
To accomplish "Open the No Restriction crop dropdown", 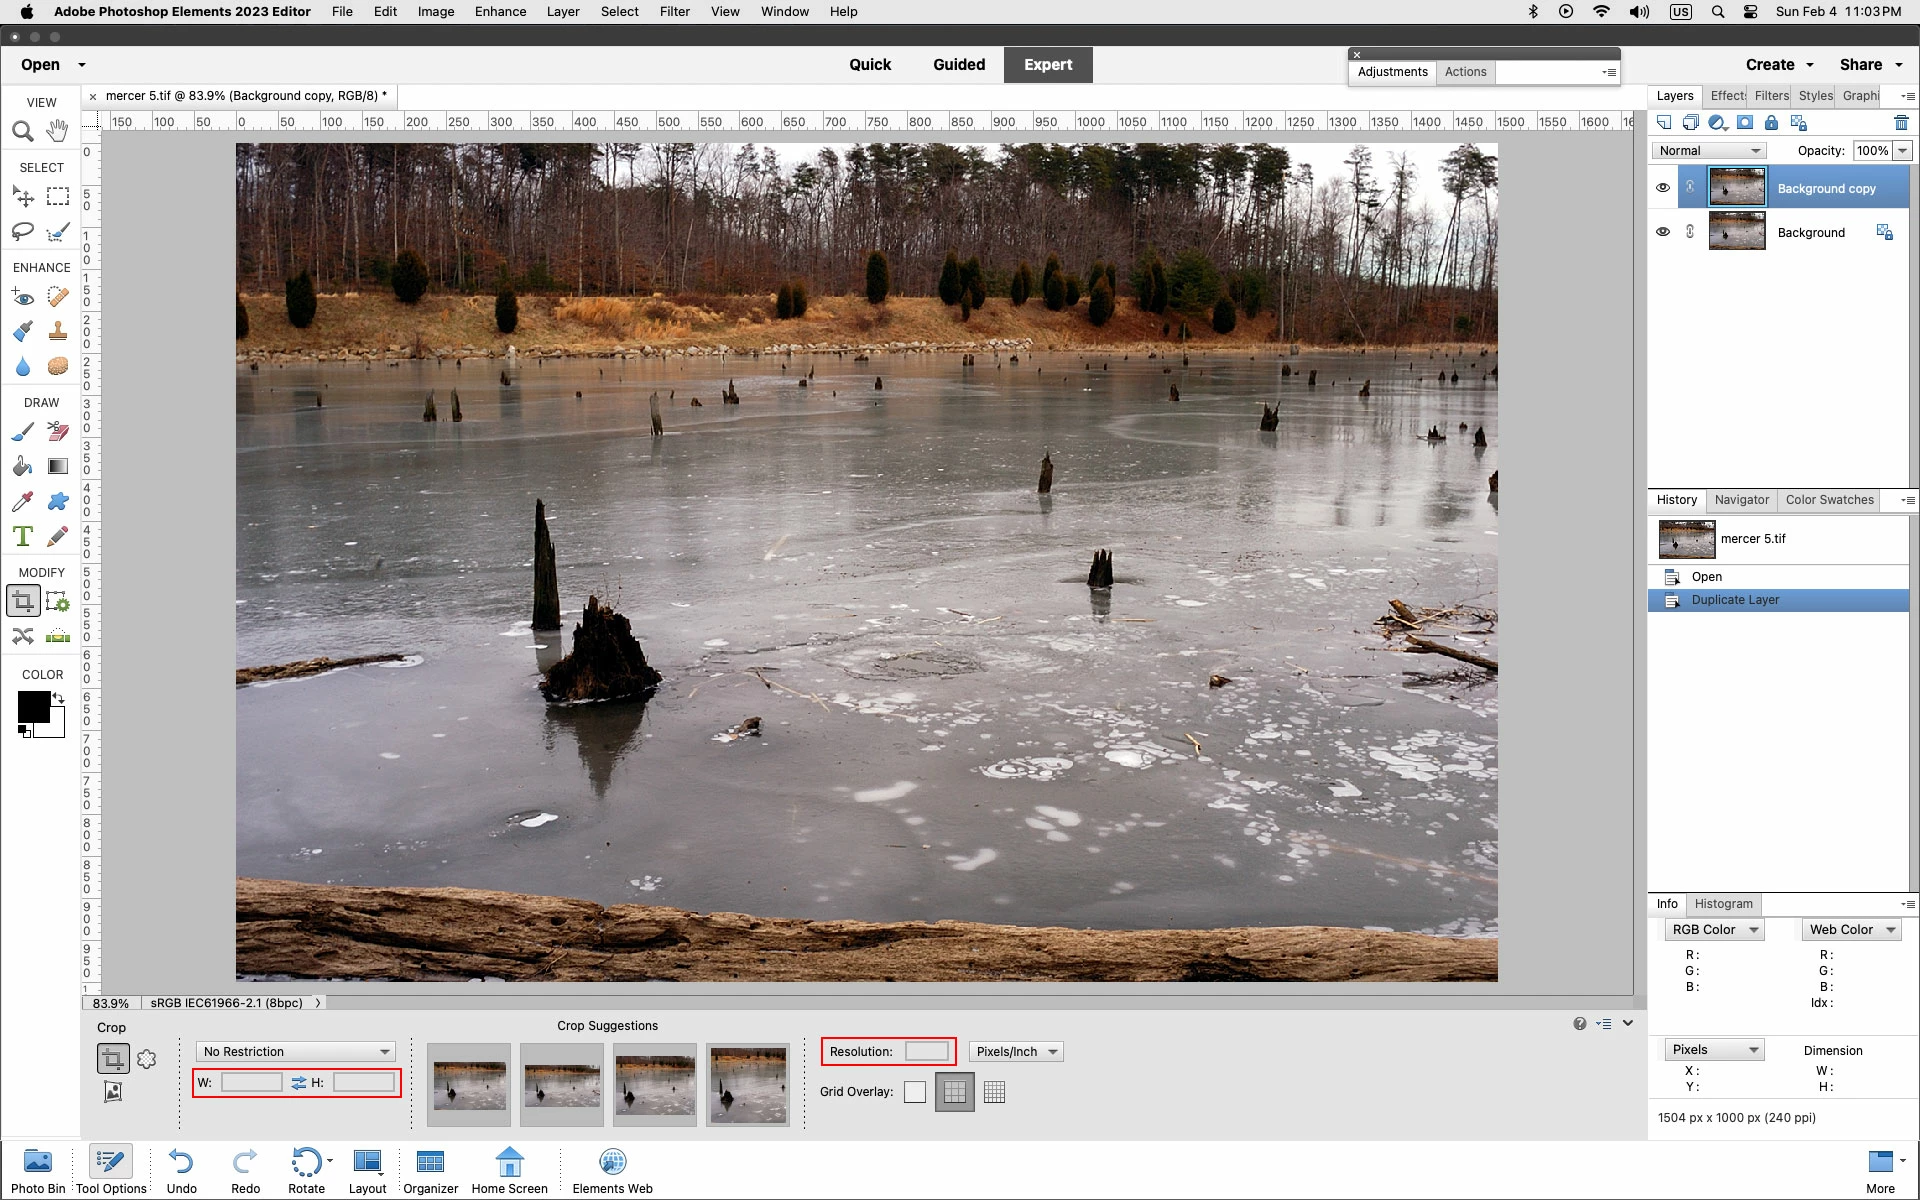I will click(x=296, y=1052).
